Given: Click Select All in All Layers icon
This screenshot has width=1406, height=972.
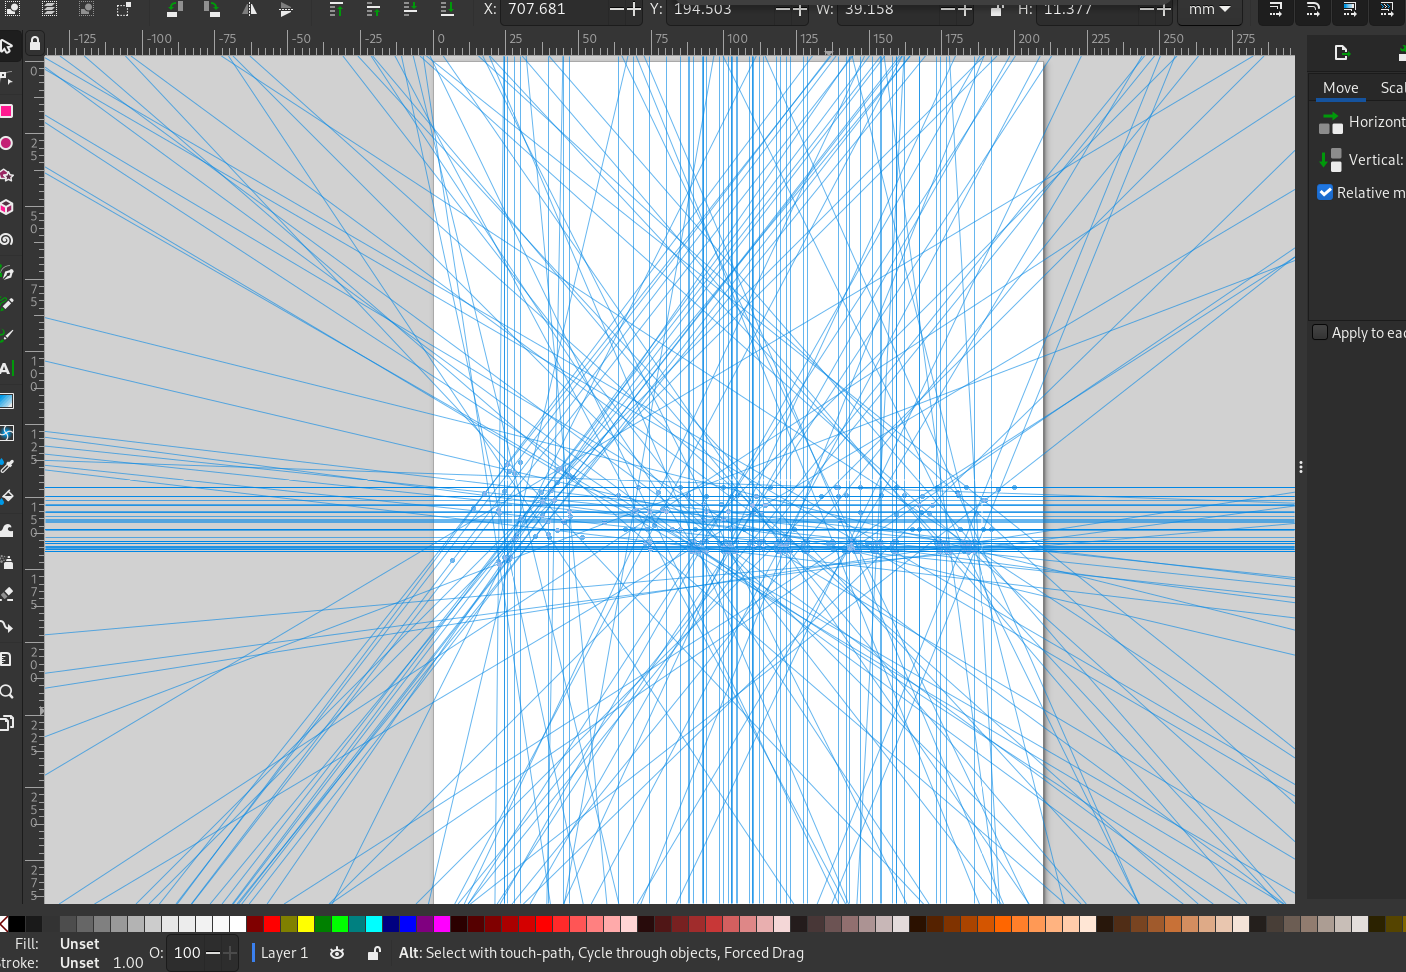Looking at the screenshot, I should [50, 9].
